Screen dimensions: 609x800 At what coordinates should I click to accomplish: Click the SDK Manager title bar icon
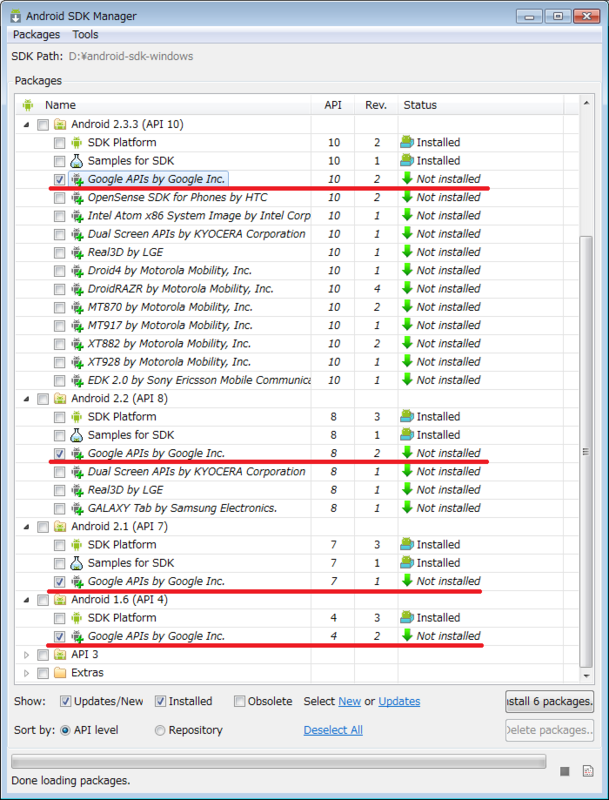point(16,16)
